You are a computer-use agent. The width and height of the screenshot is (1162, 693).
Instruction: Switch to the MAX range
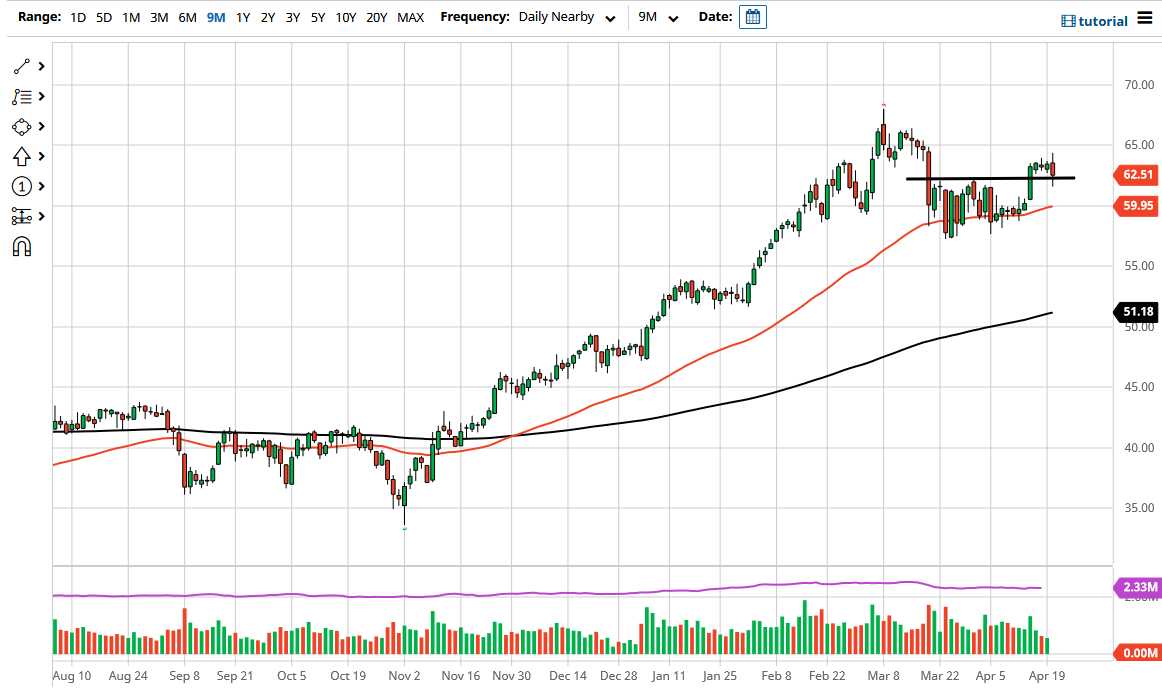[410, 17]
